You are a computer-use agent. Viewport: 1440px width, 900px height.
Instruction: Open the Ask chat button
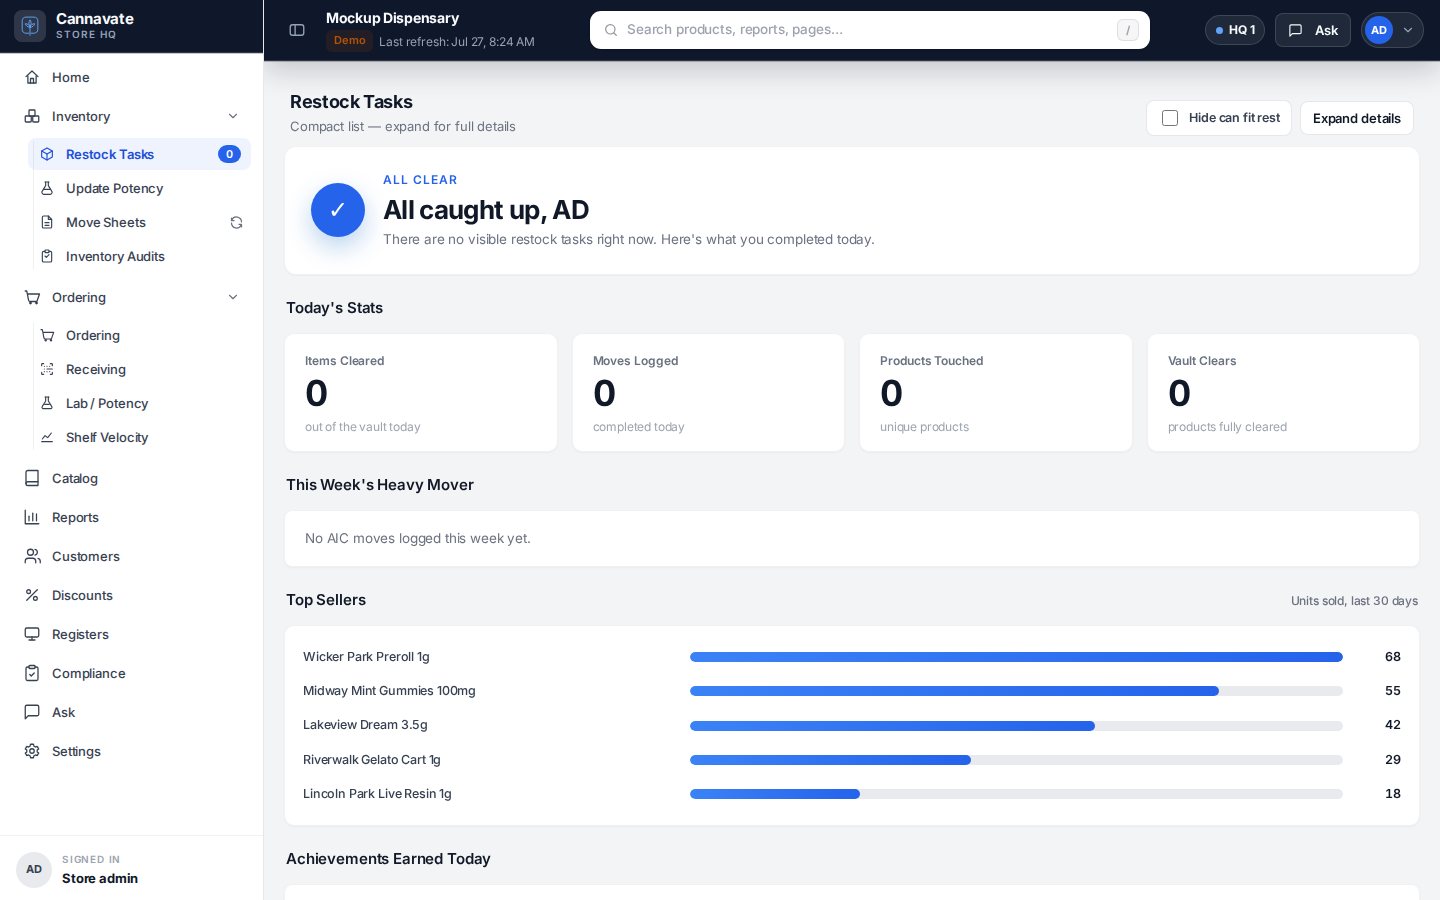[x=1312, y=30]
